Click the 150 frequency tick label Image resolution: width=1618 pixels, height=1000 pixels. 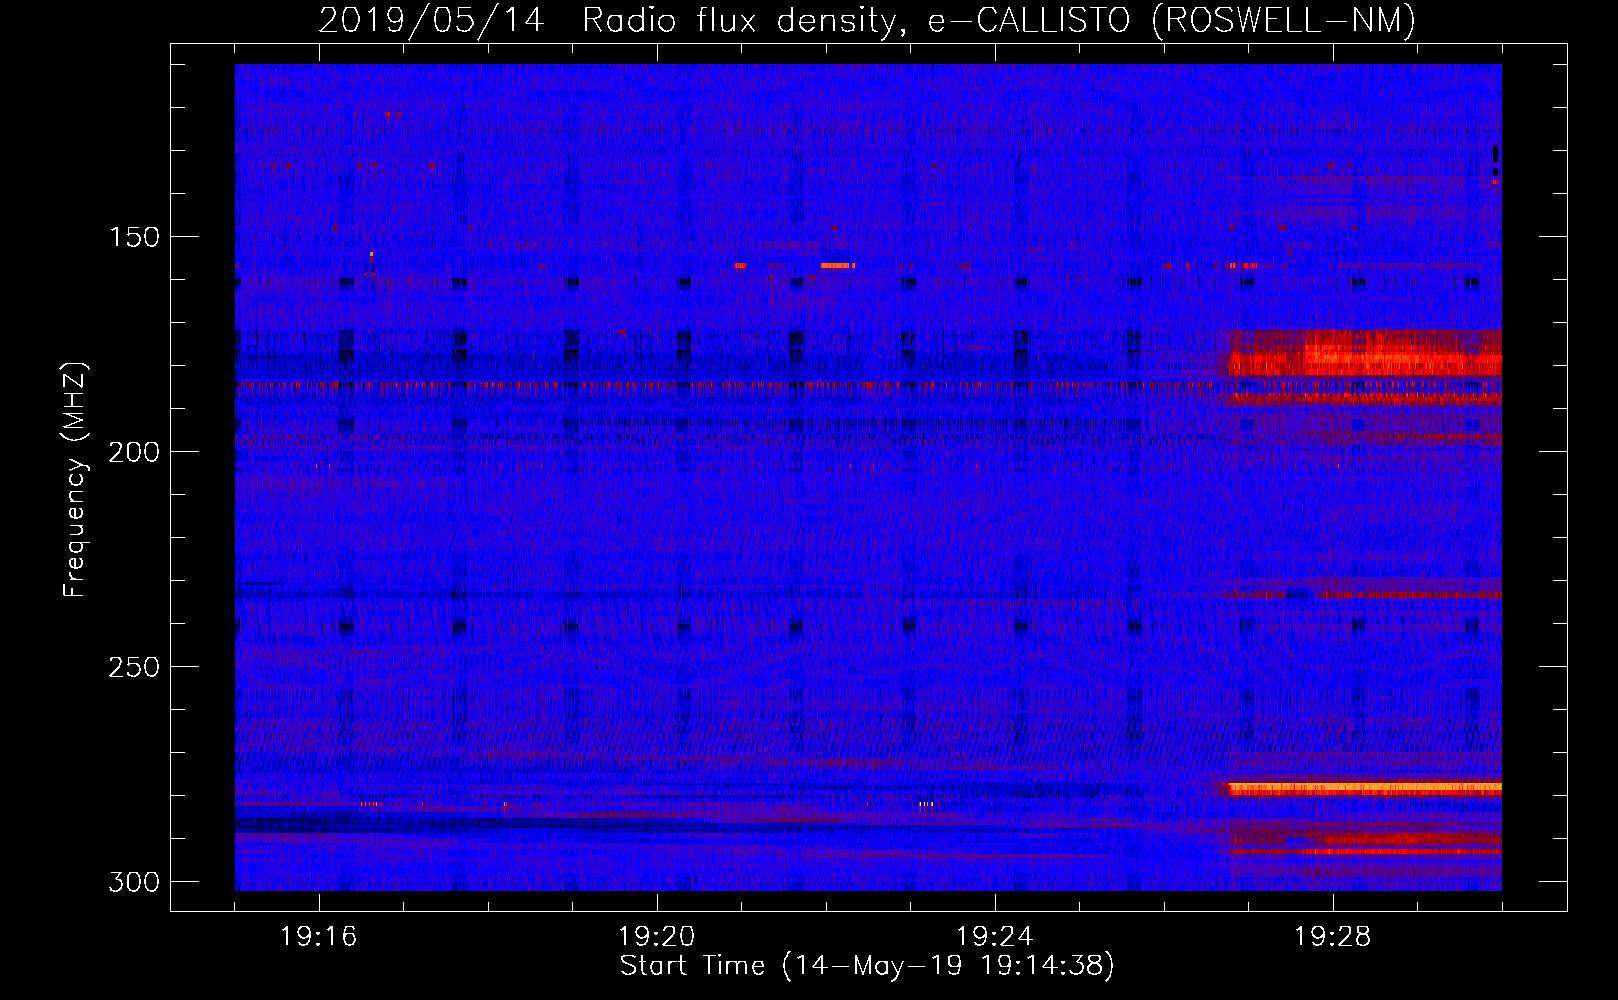pos(134,237)
